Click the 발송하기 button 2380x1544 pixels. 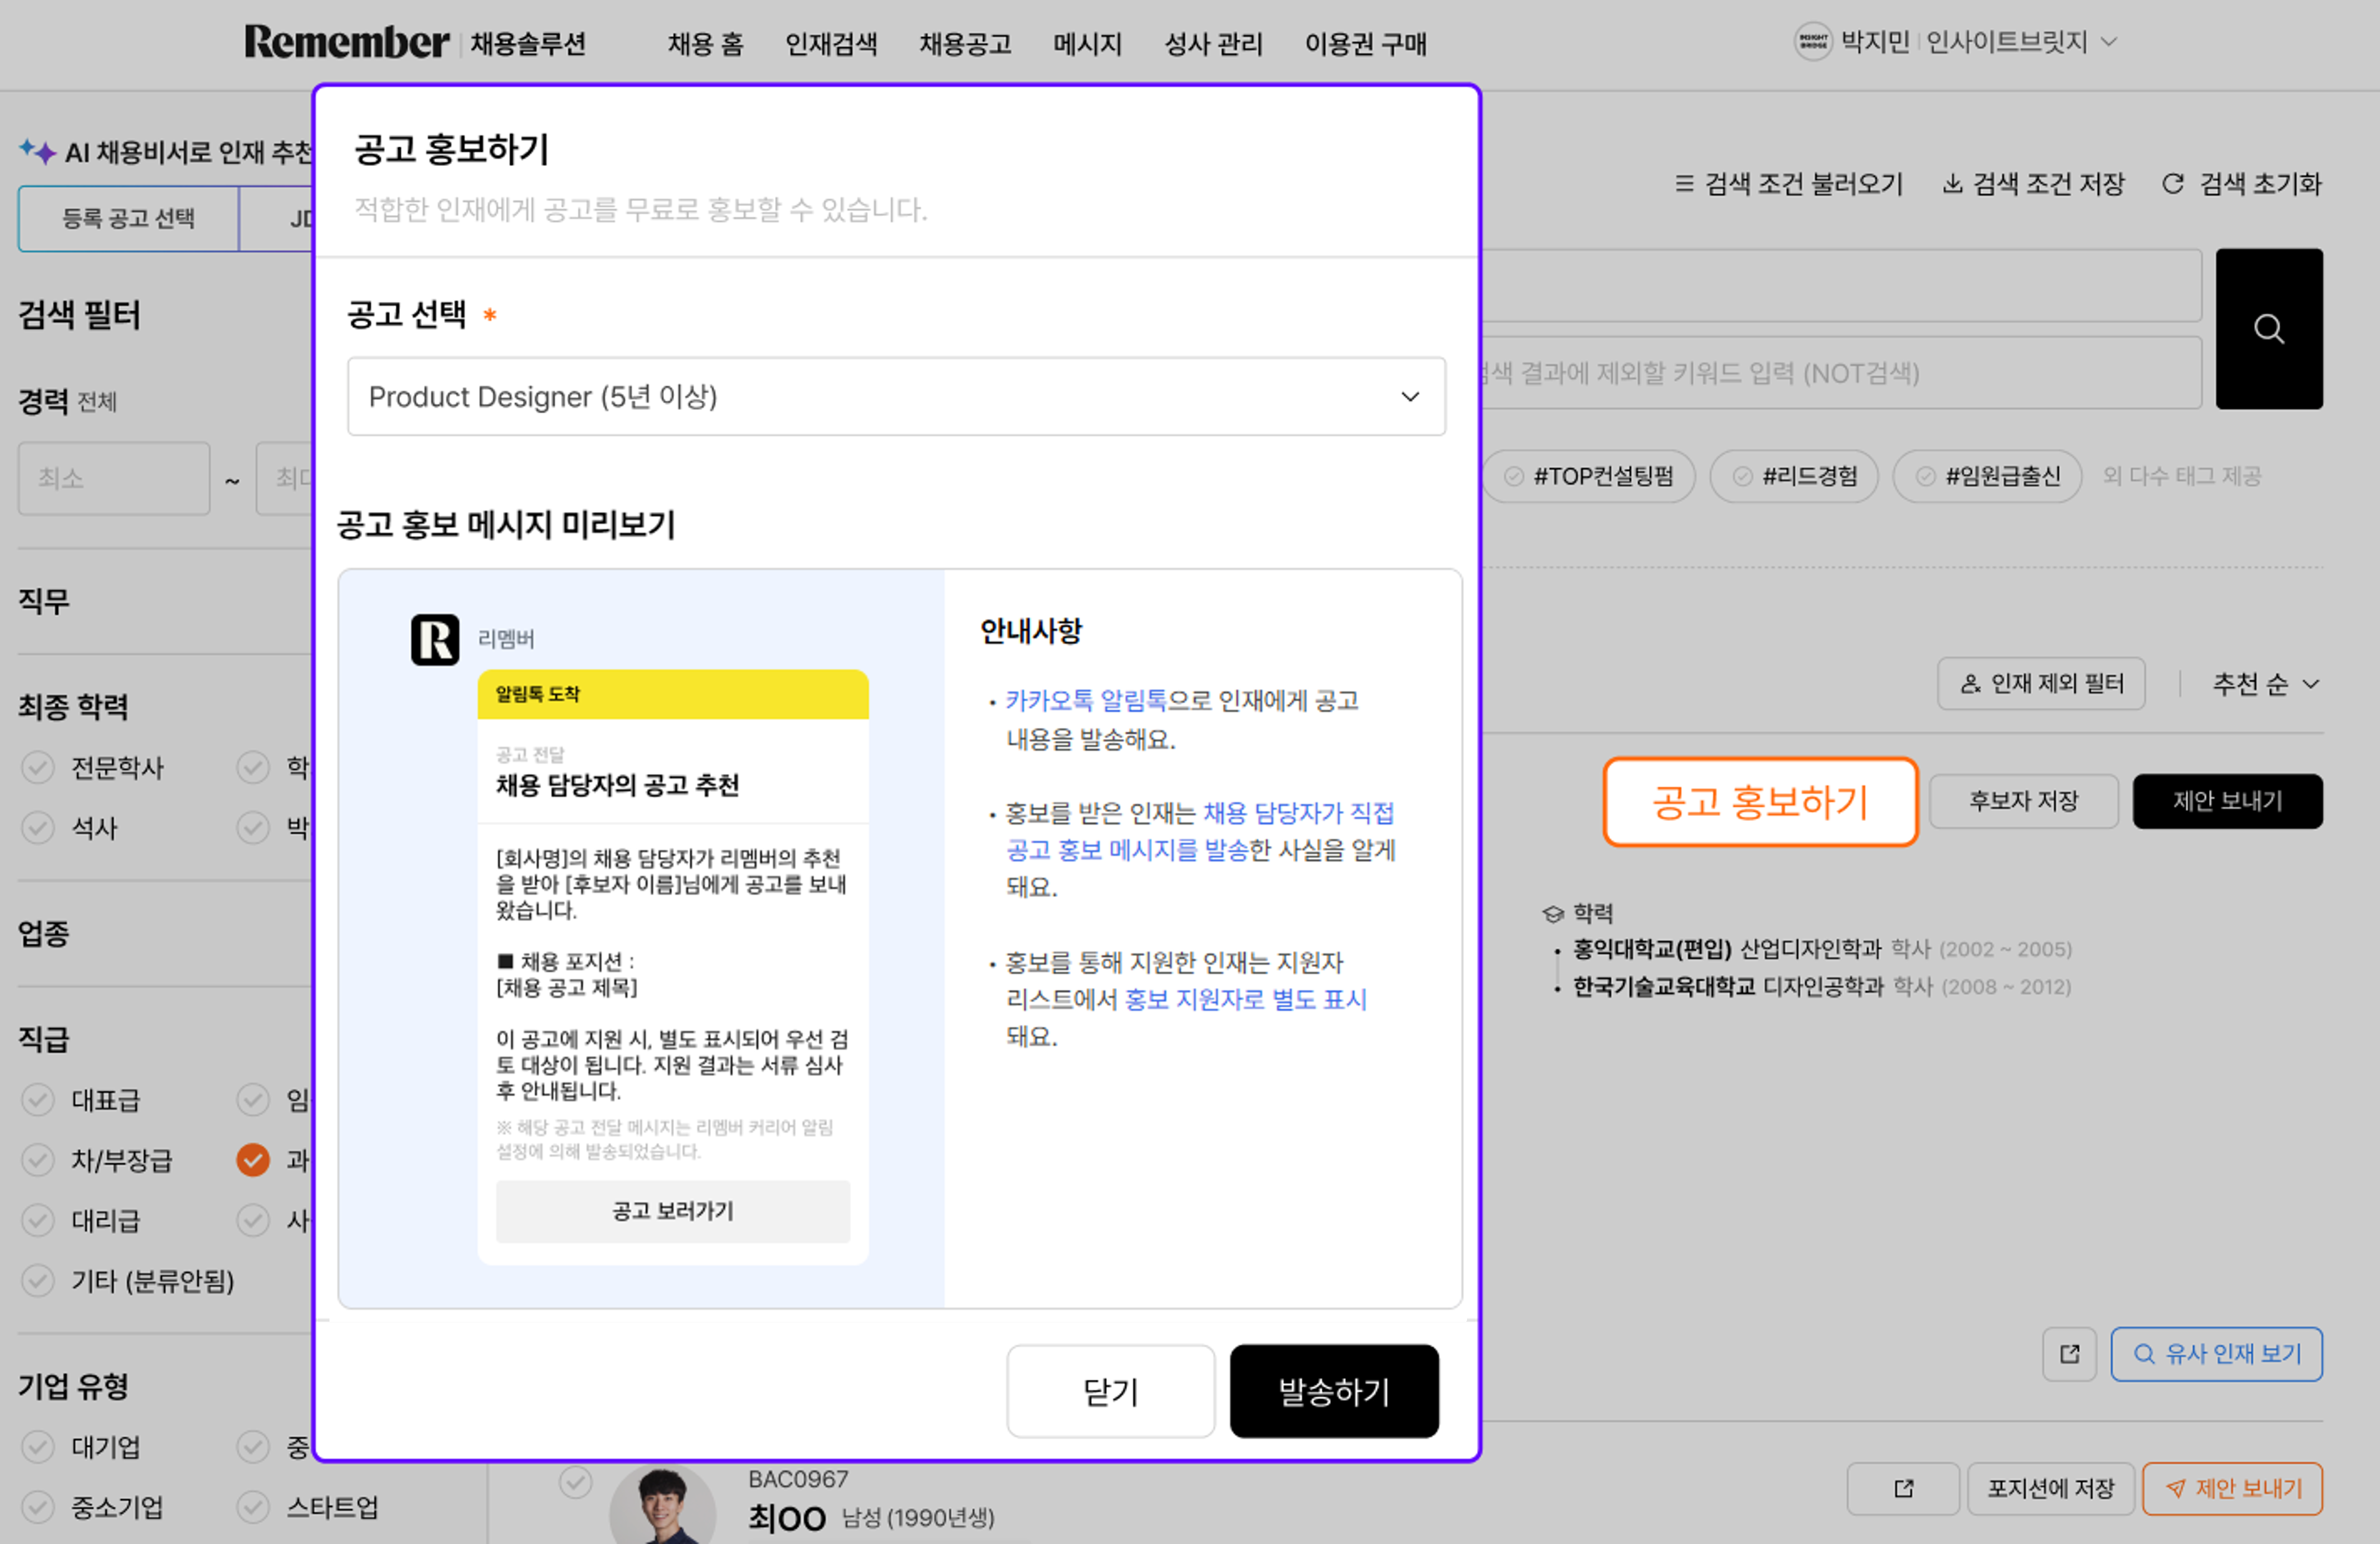[1334, 1391]
